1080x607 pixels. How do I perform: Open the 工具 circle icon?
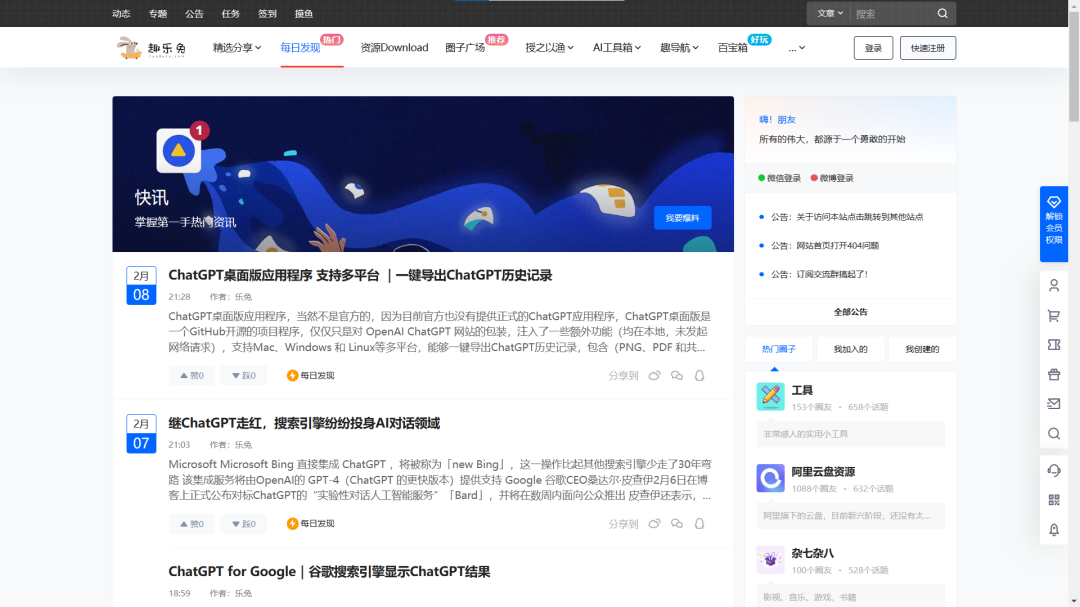pos(770,397)
